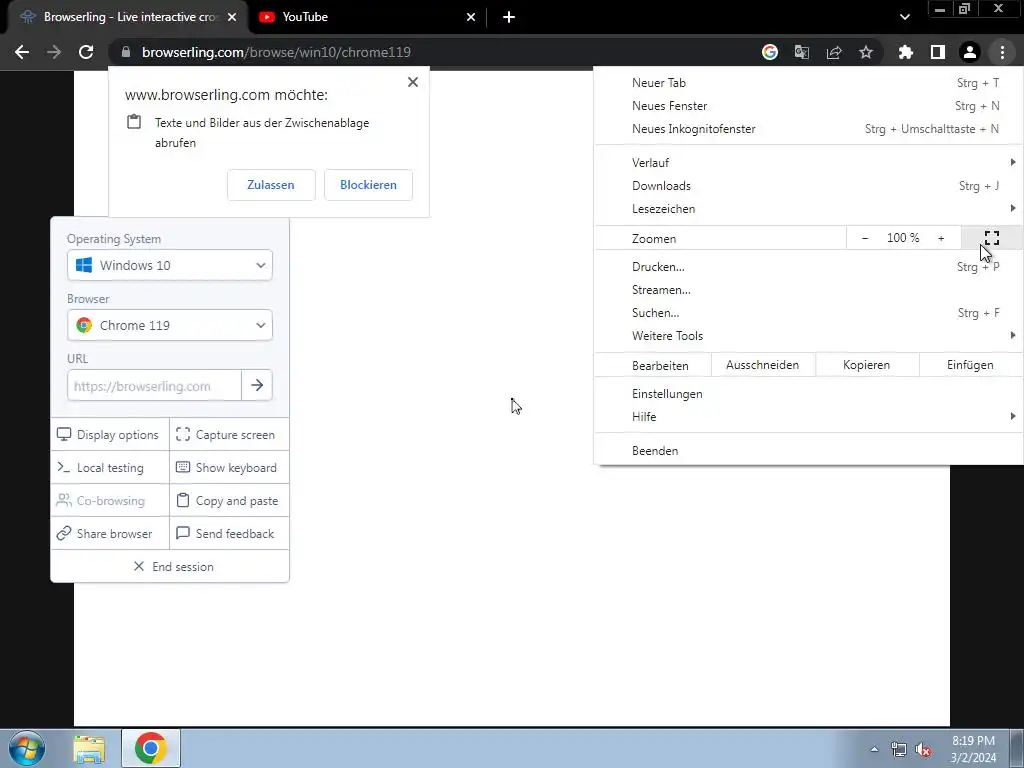This screenshot has height=768, width=1024.
Task: Expand the Weitere Tools submenu
Action: pyautogui.click(x=808, y=336)
